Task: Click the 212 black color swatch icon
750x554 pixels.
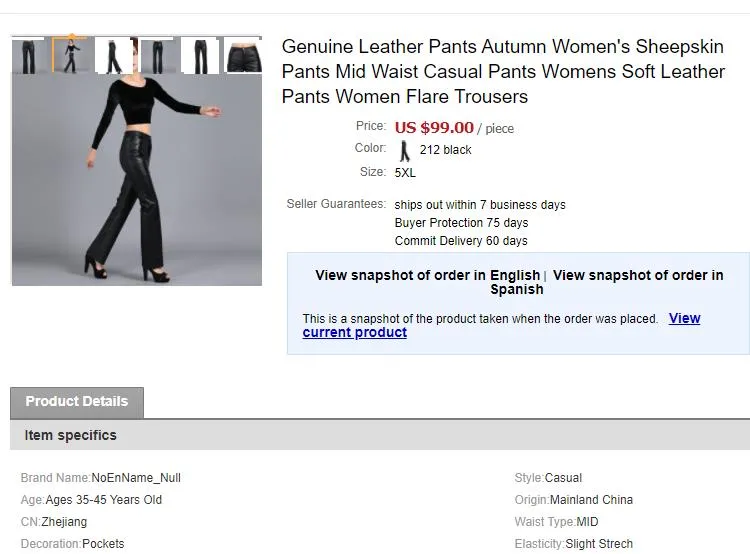Action: coord(405,150)
